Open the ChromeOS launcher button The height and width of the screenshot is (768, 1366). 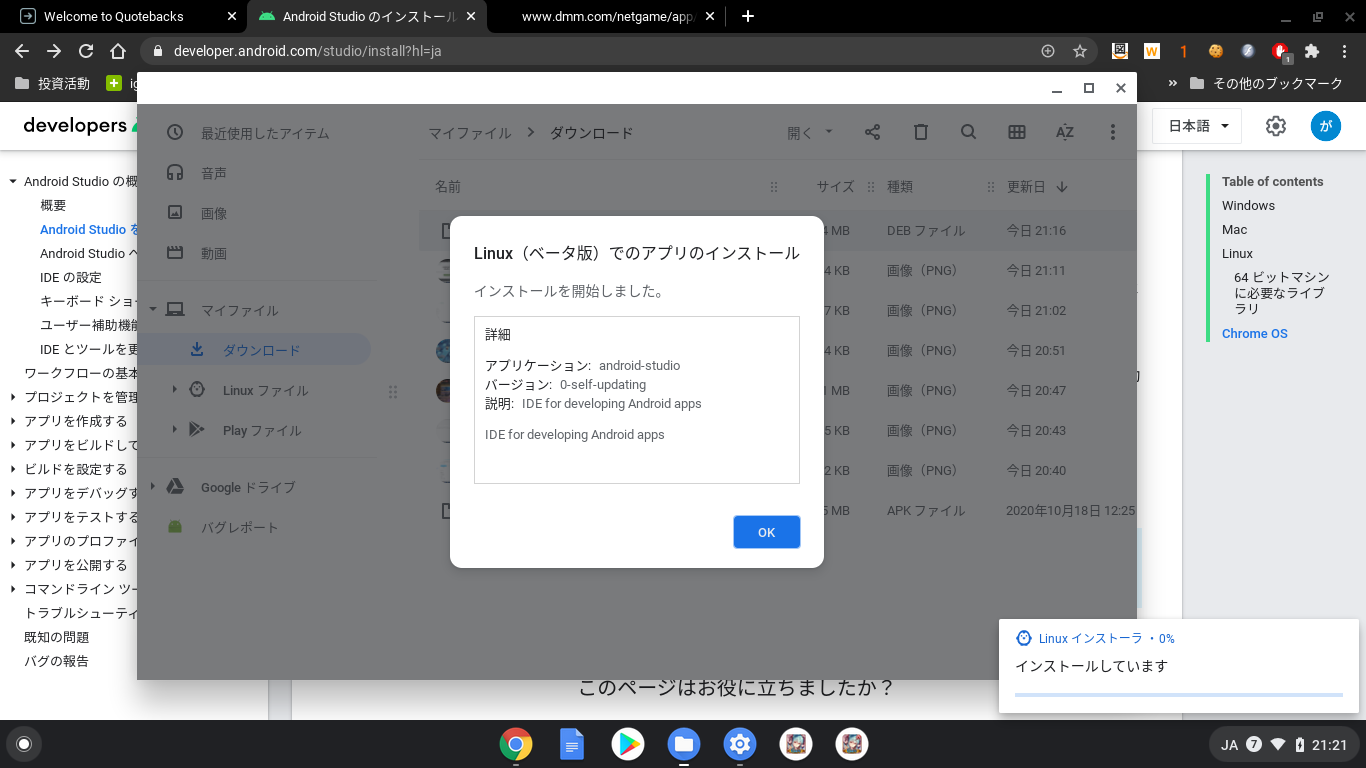coord(24,744)
